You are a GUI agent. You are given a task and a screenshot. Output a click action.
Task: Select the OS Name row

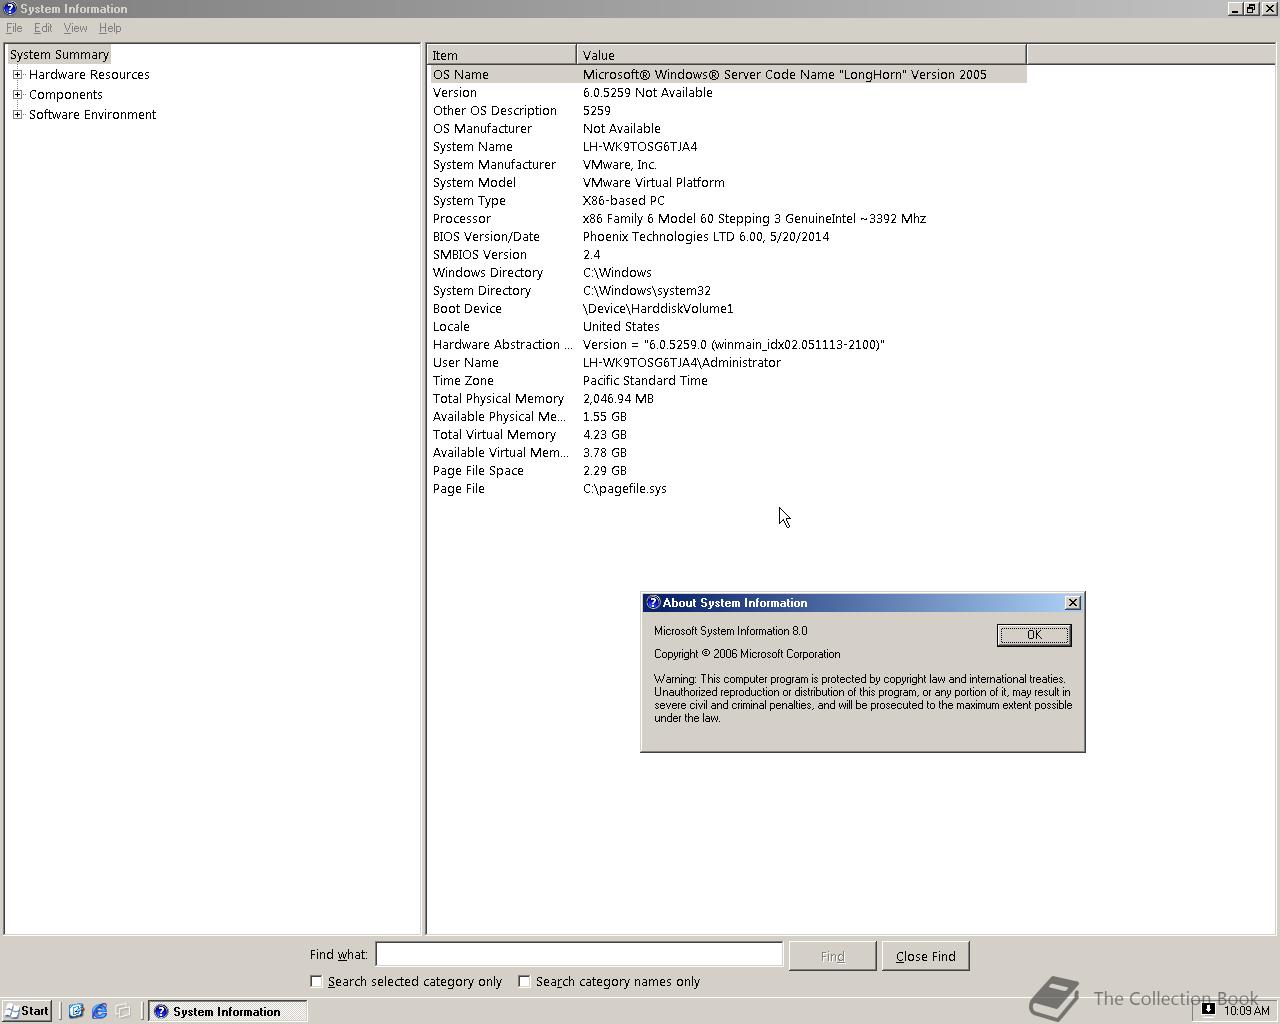click(x=728, y=74)
